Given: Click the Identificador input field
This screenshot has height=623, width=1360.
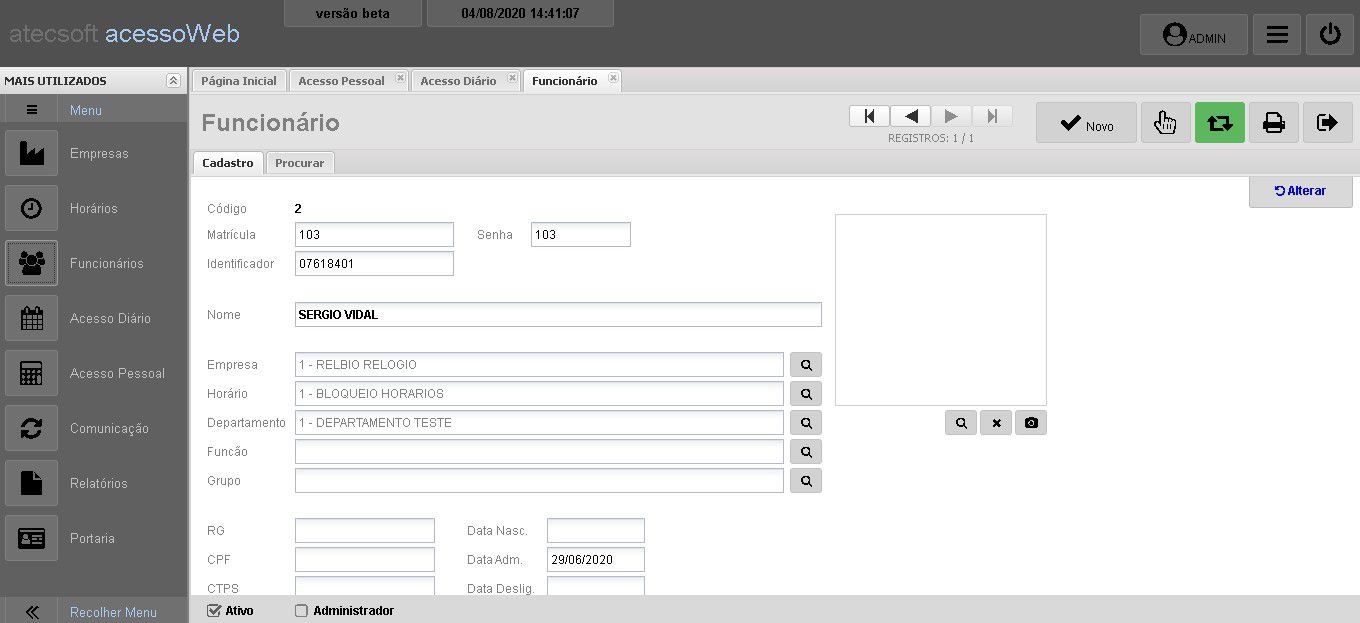Looking at the screenshot, I should point(374,264).
